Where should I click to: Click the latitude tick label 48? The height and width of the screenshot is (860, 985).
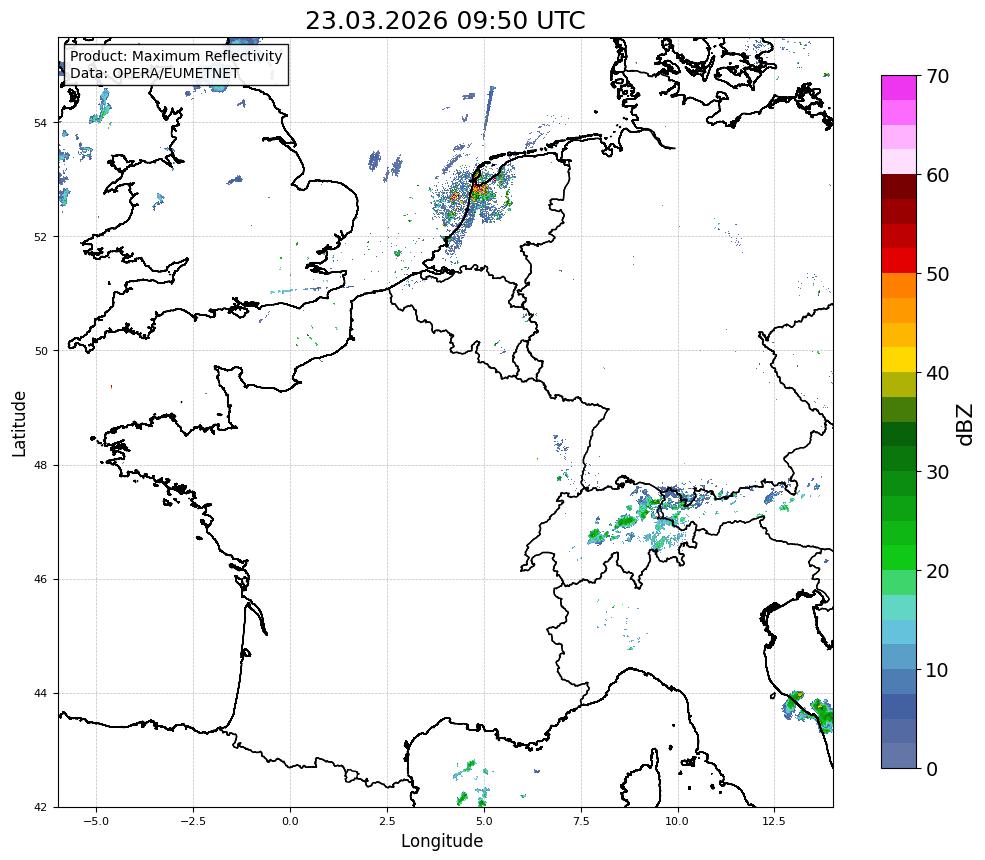click(40, 465)
